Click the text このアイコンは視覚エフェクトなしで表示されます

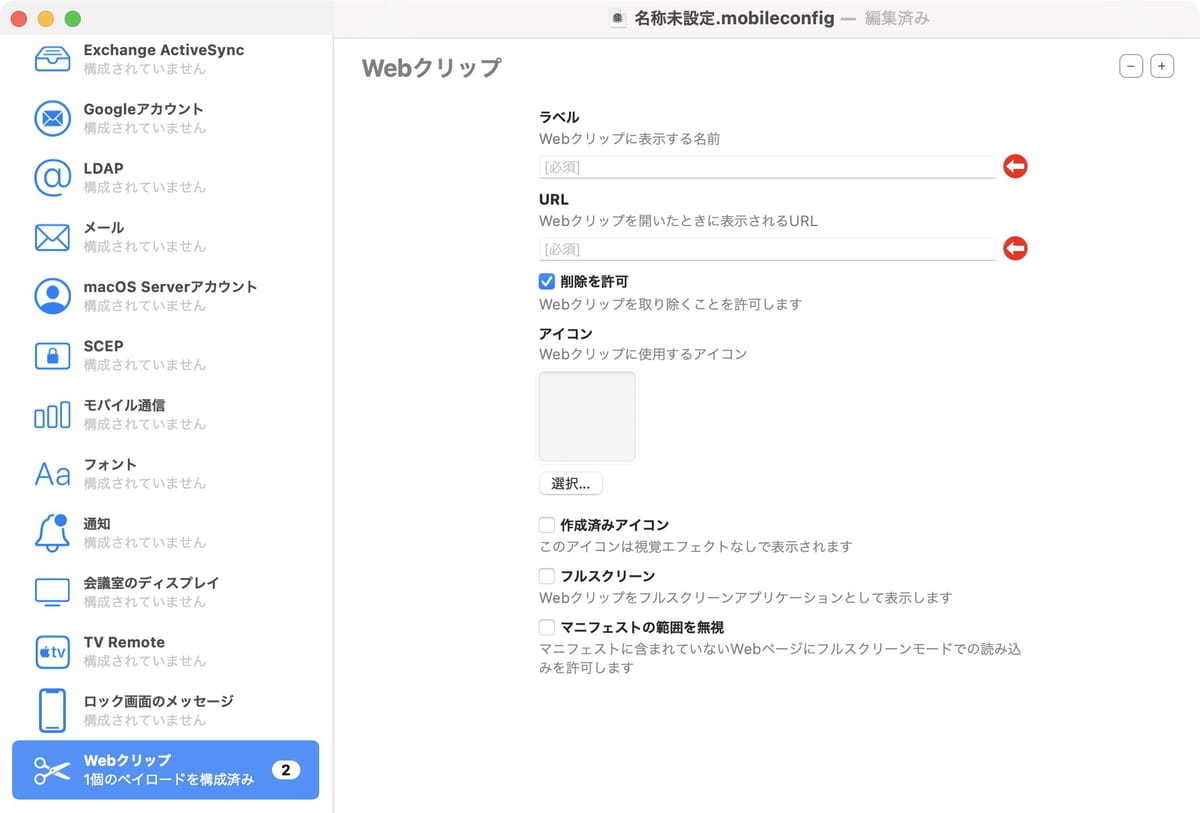coord(695,547)
